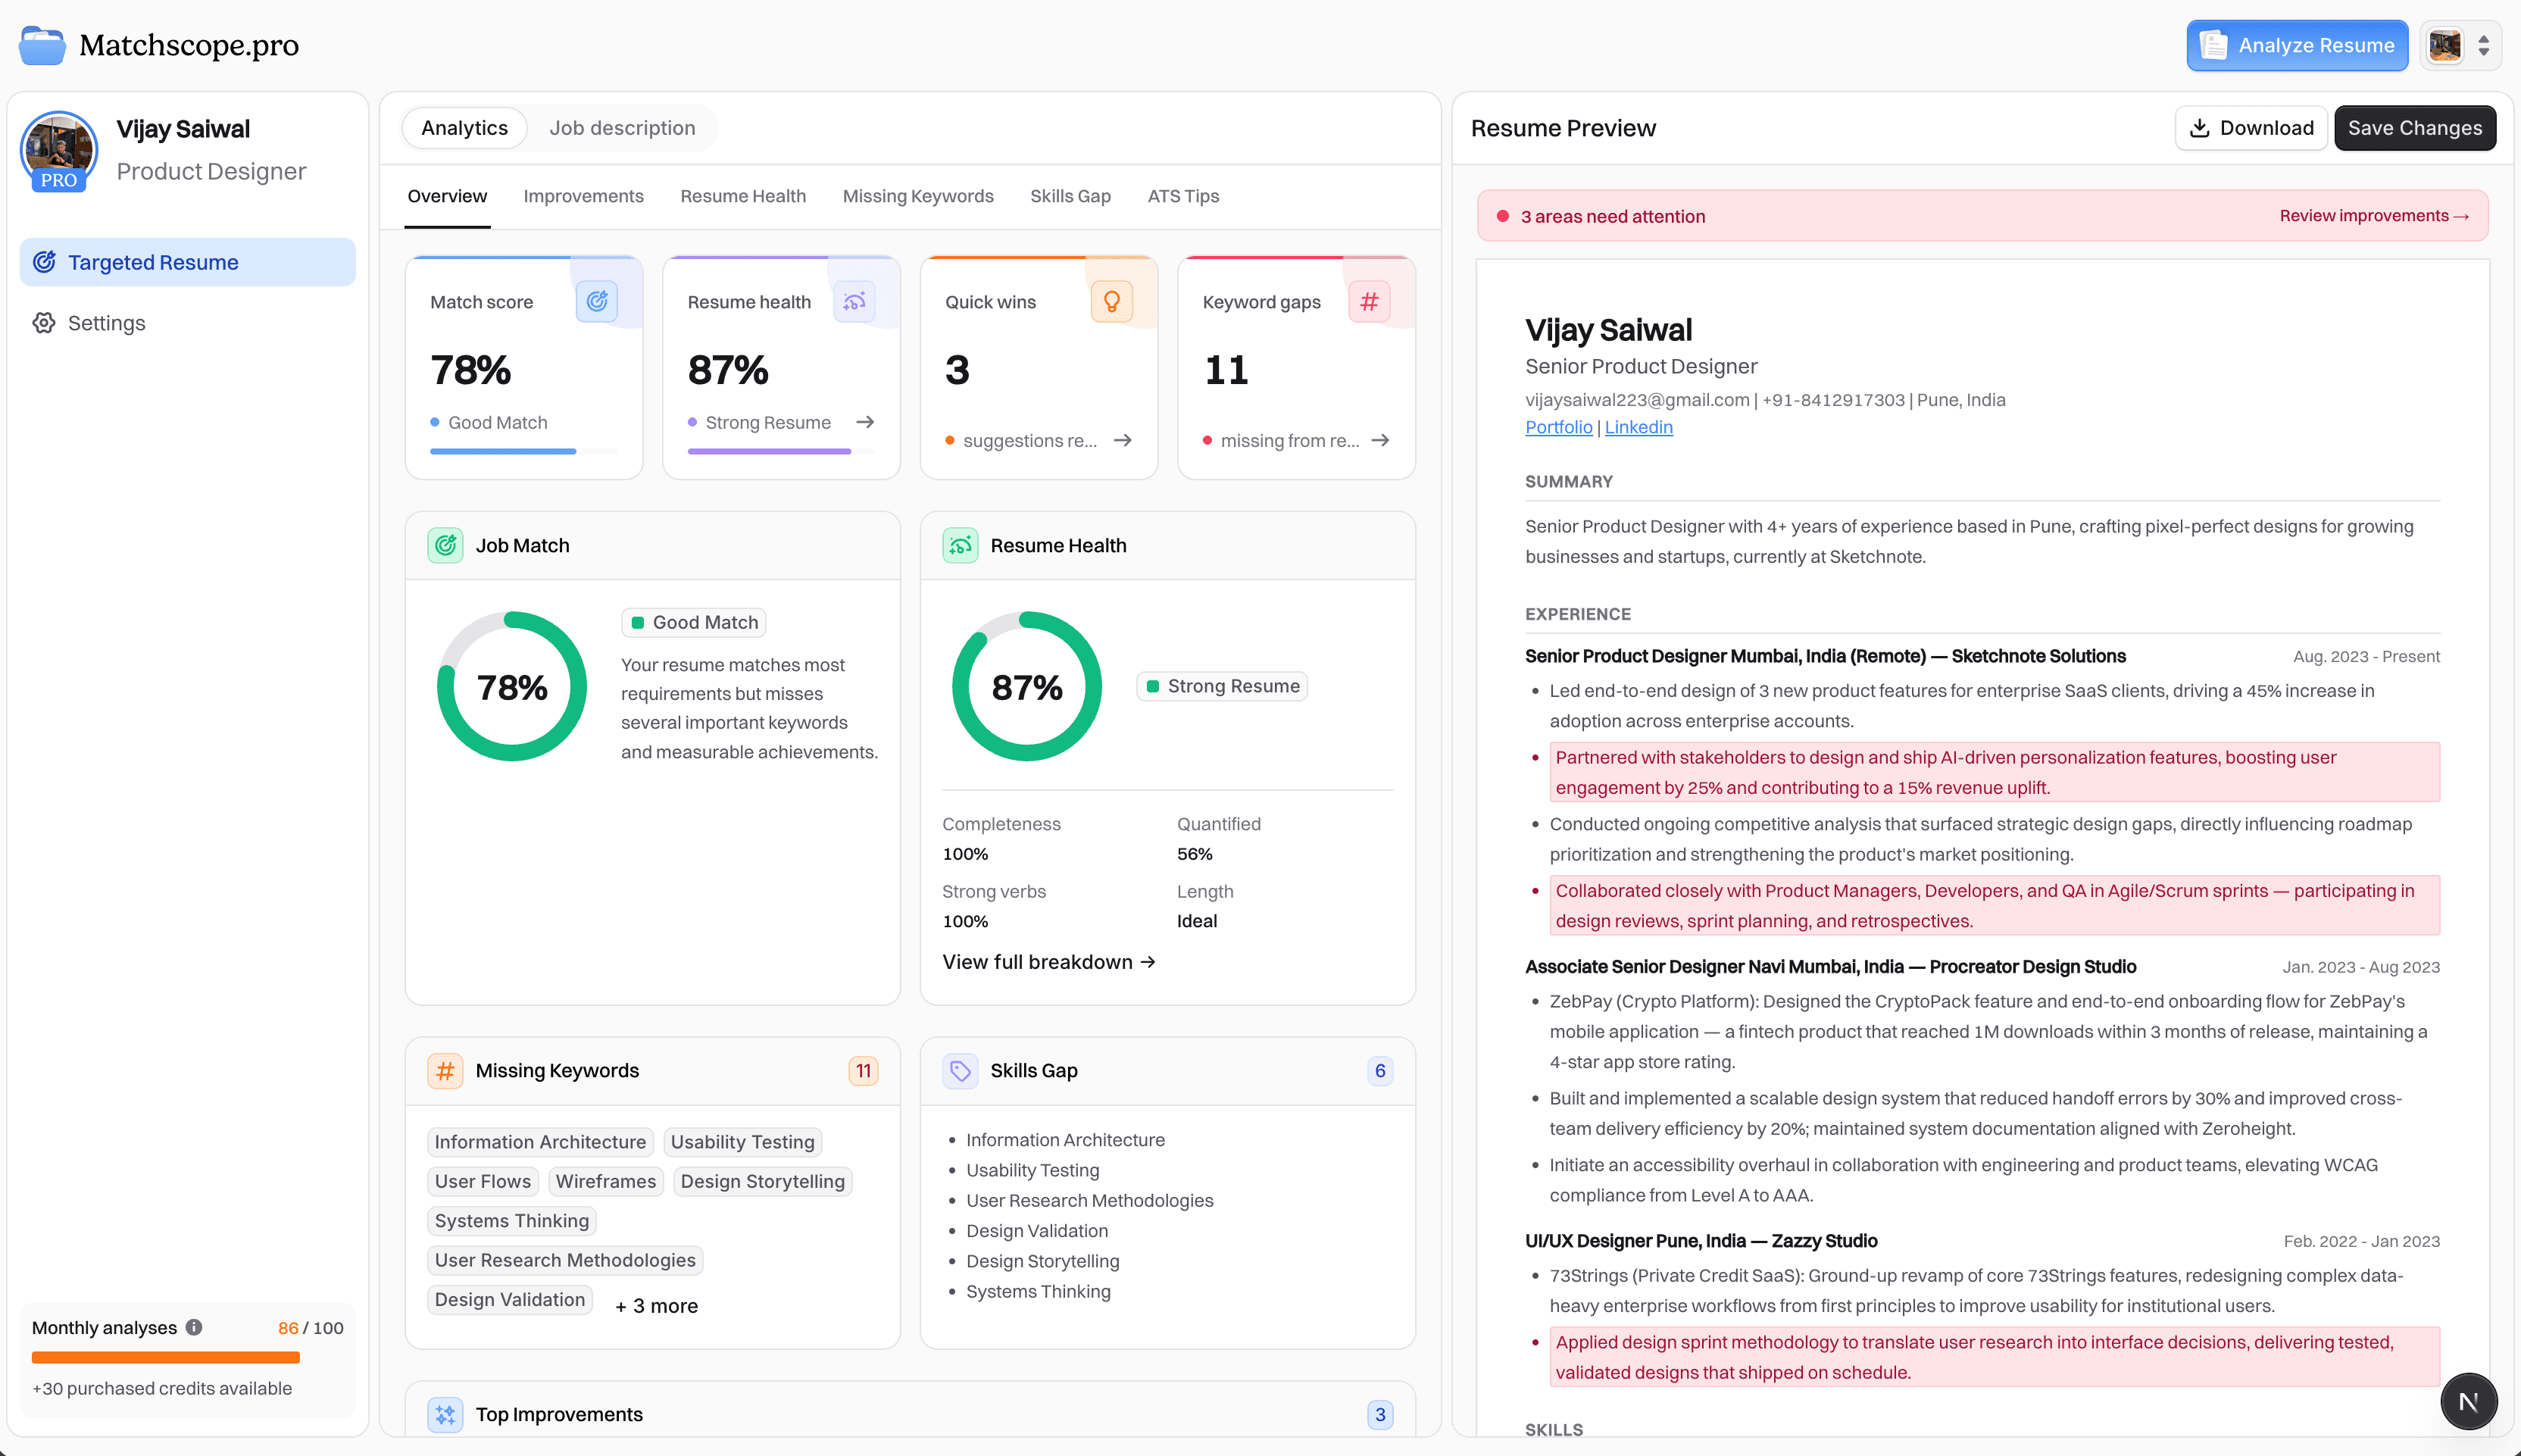This screenshot has width=2521, height=1456.
Task: Click the Analyze Resume button
Action: (2297, 45)
